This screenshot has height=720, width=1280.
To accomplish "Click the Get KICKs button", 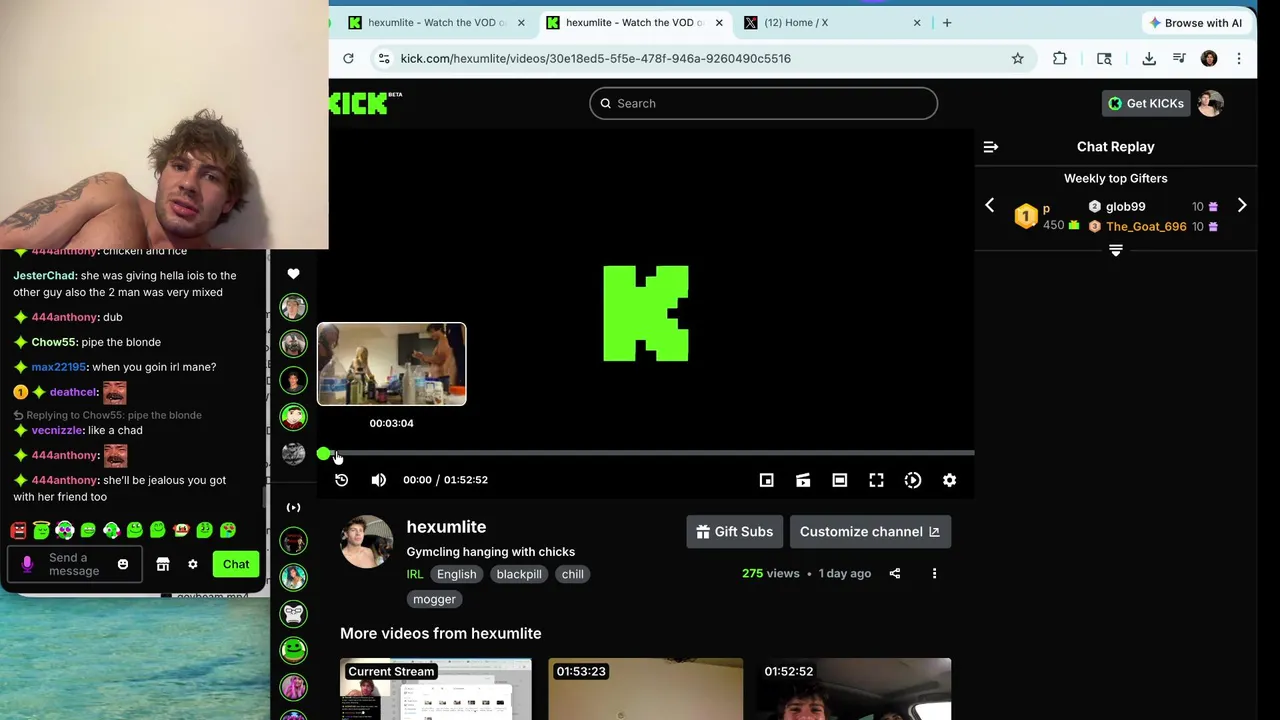I will (1145, 103).
